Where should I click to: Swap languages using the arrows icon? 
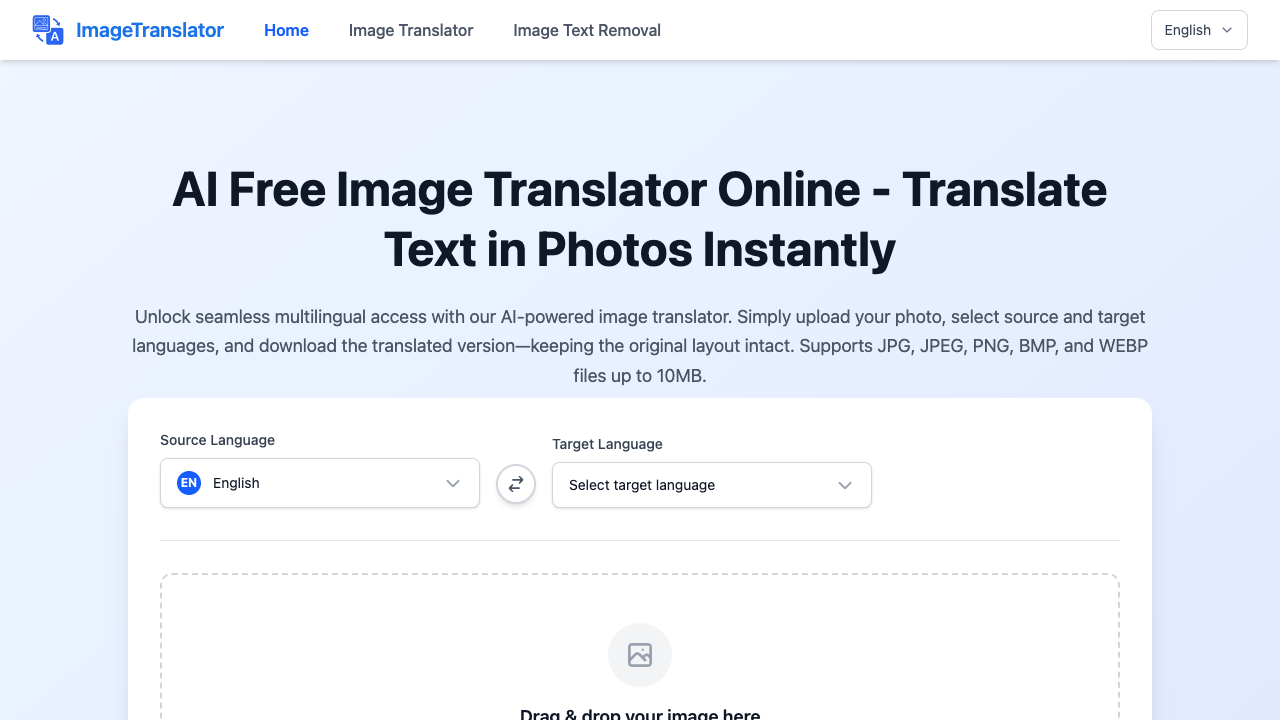point(516,483)
